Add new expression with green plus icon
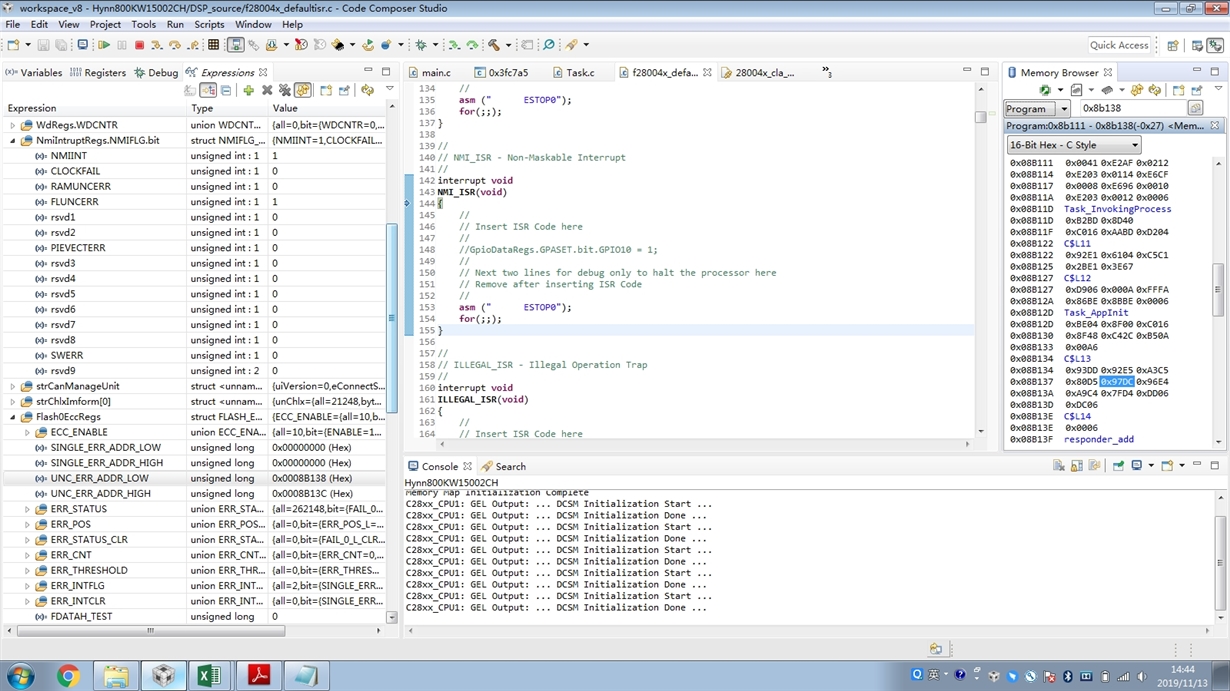The image size is (1230, 691). 248,90
